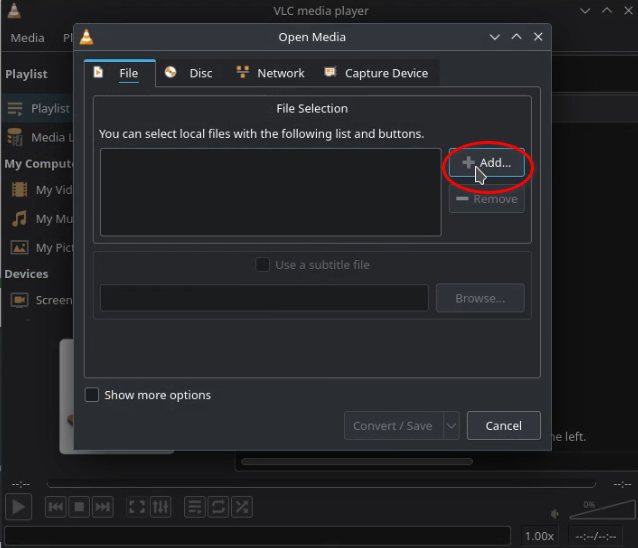Click the VLC cone icon in main window
Image resolution: width=638 pixels, height=548 pixels.
(x=14, y=11)
